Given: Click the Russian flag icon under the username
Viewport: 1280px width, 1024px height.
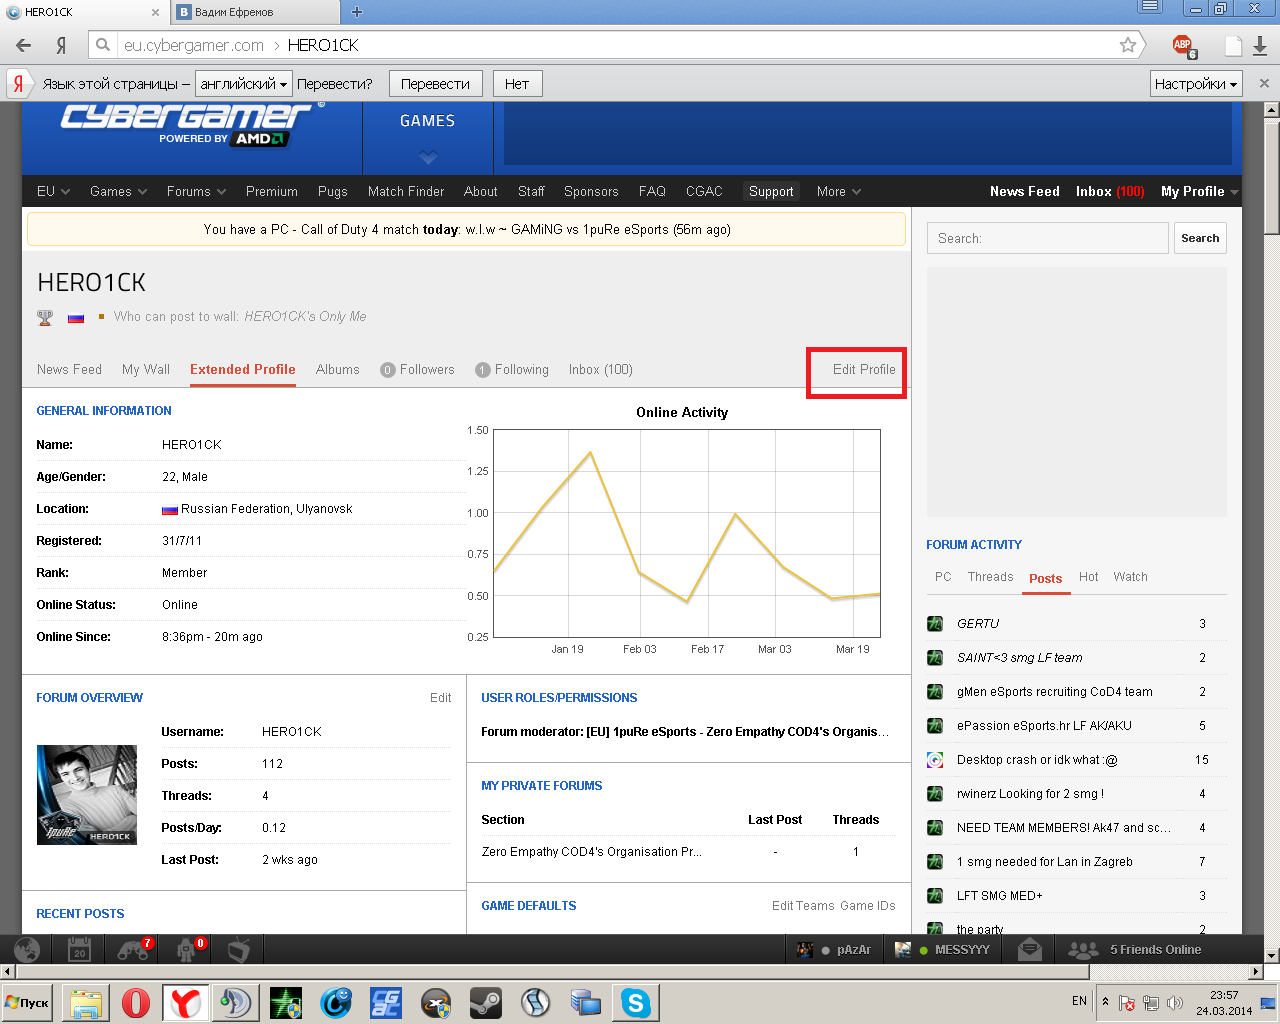Looking at the screenshot, I should point(76,318).
